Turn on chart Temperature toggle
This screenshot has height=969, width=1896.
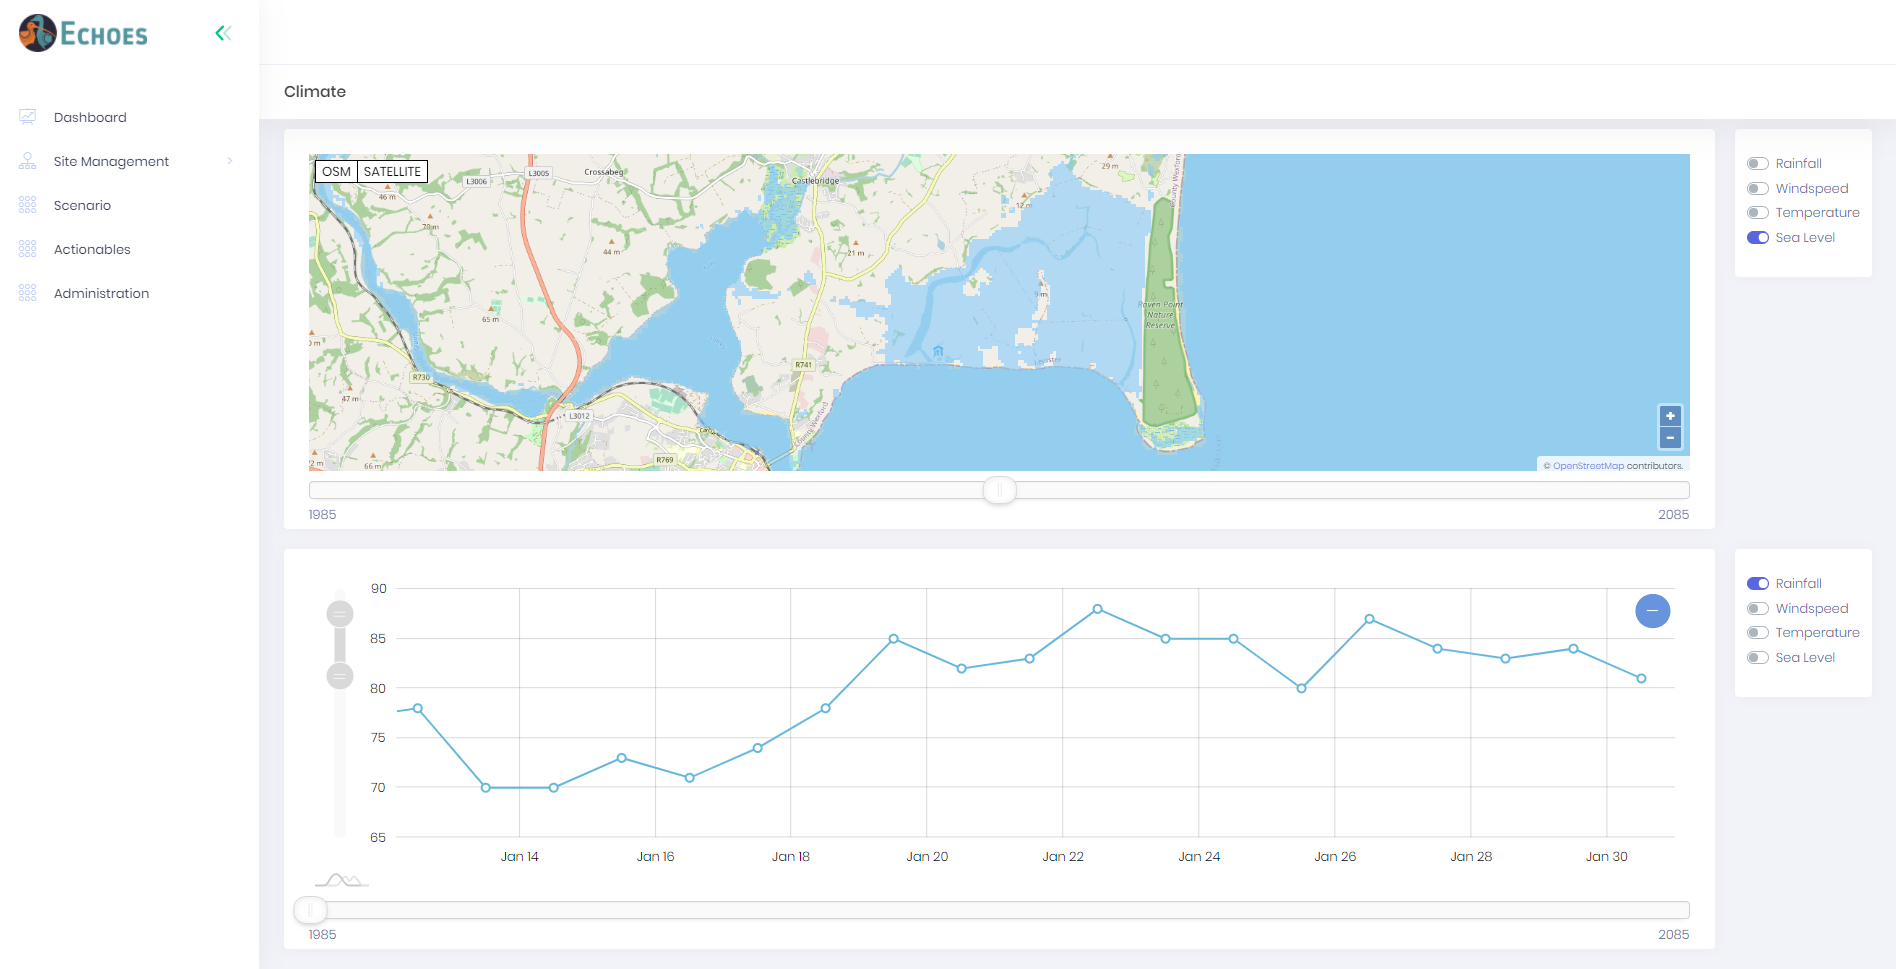coord(1757,633)
